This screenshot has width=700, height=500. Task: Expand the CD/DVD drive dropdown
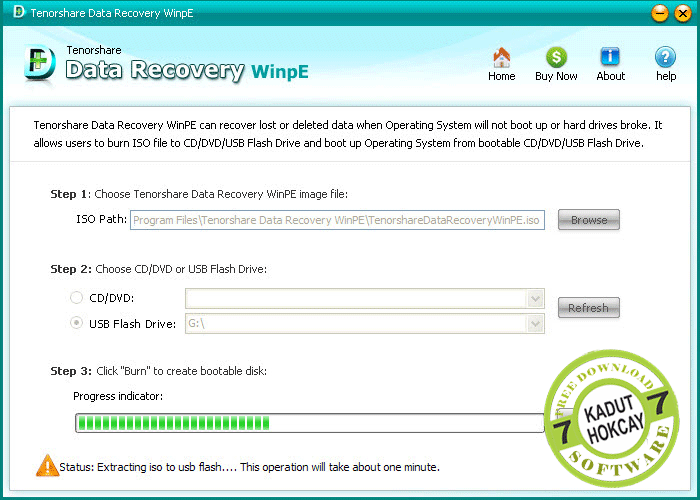(535, 298)
